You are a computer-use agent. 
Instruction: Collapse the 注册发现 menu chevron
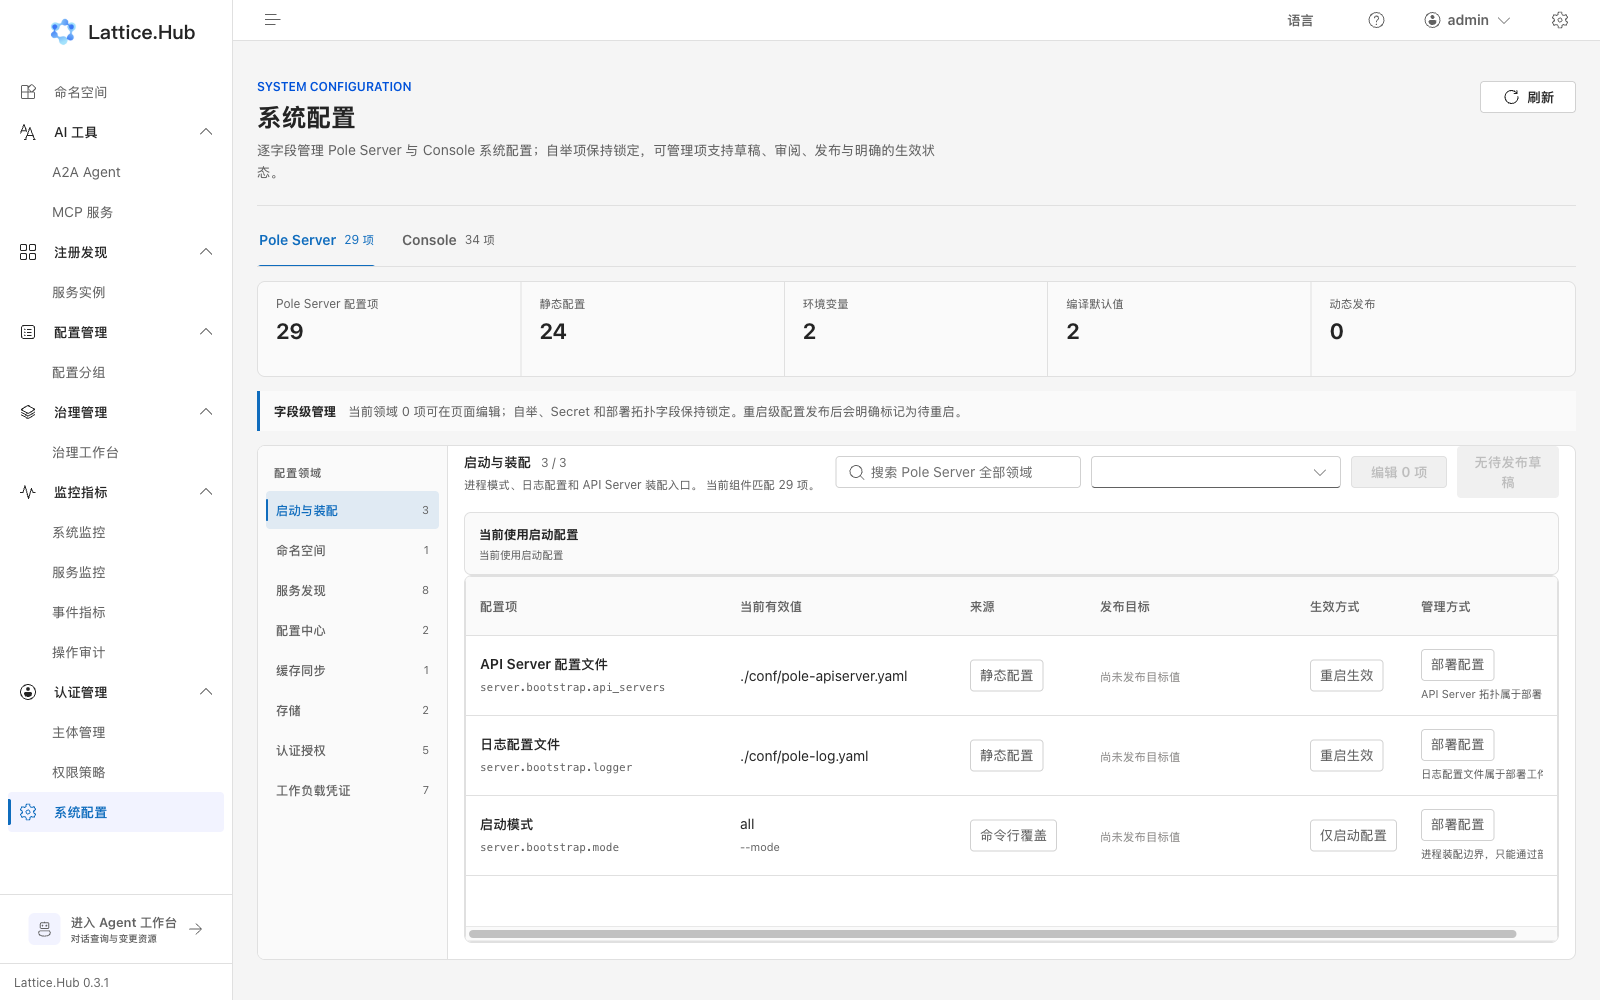[206, 252]
